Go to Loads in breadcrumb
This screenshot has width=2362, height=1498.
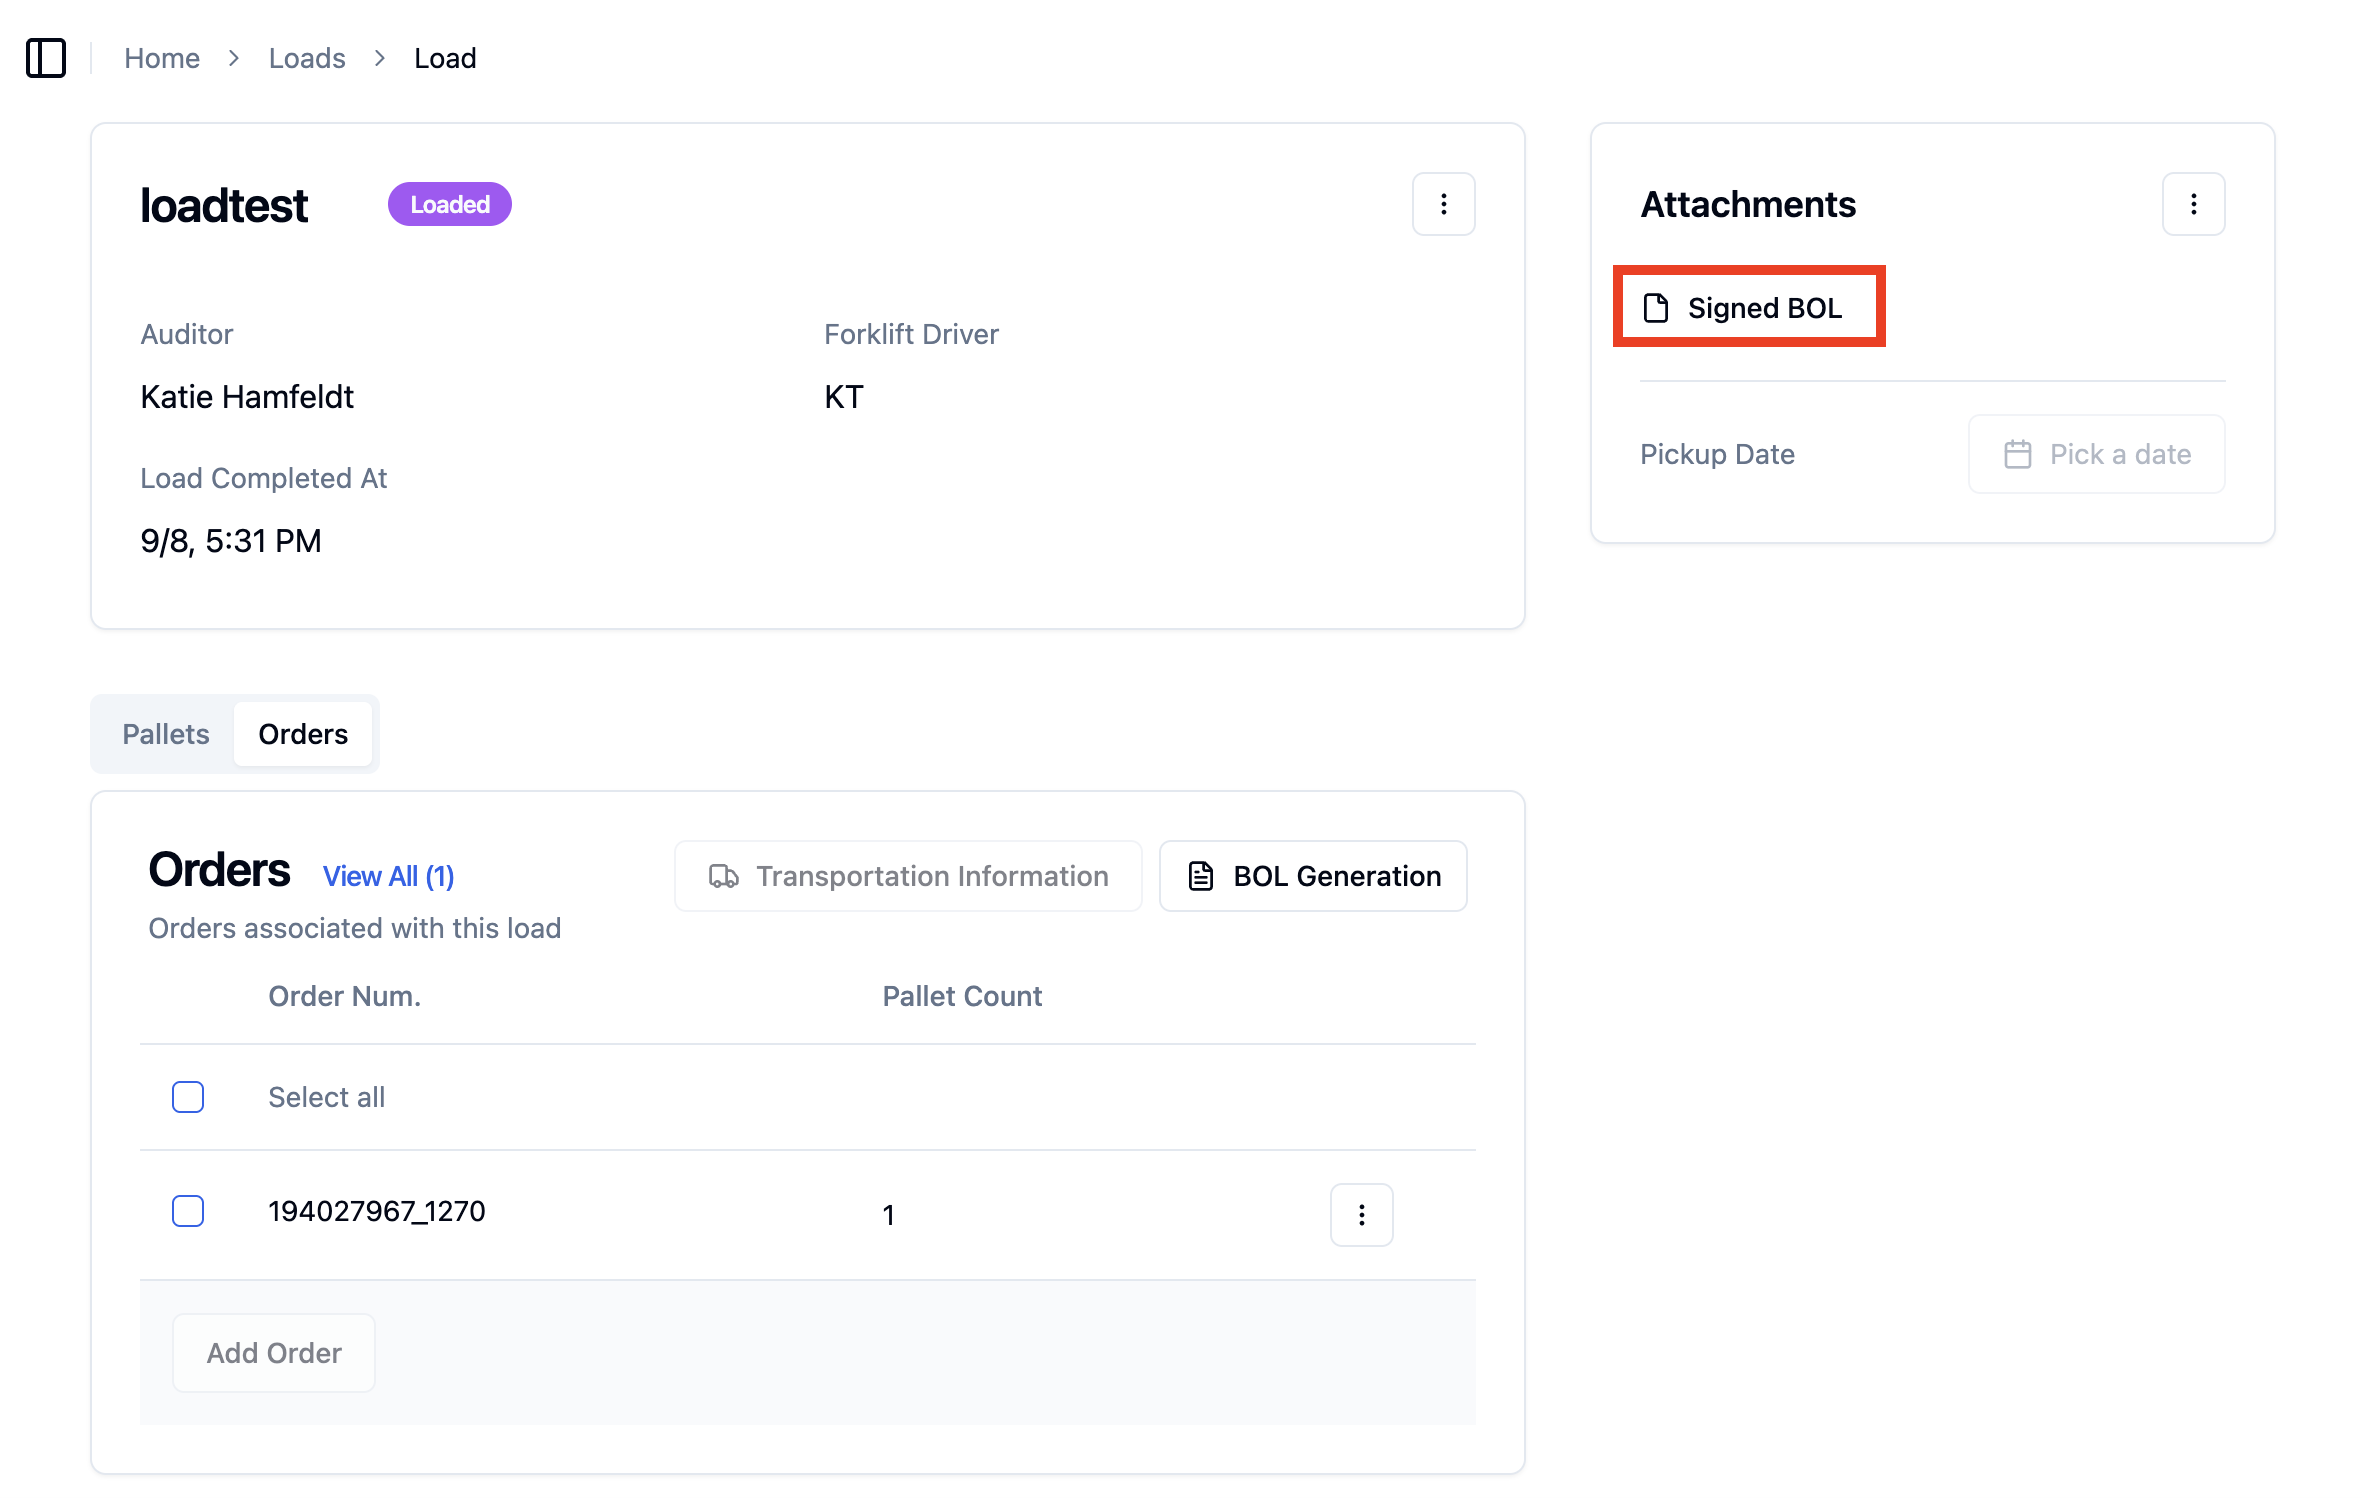[307, 58]
